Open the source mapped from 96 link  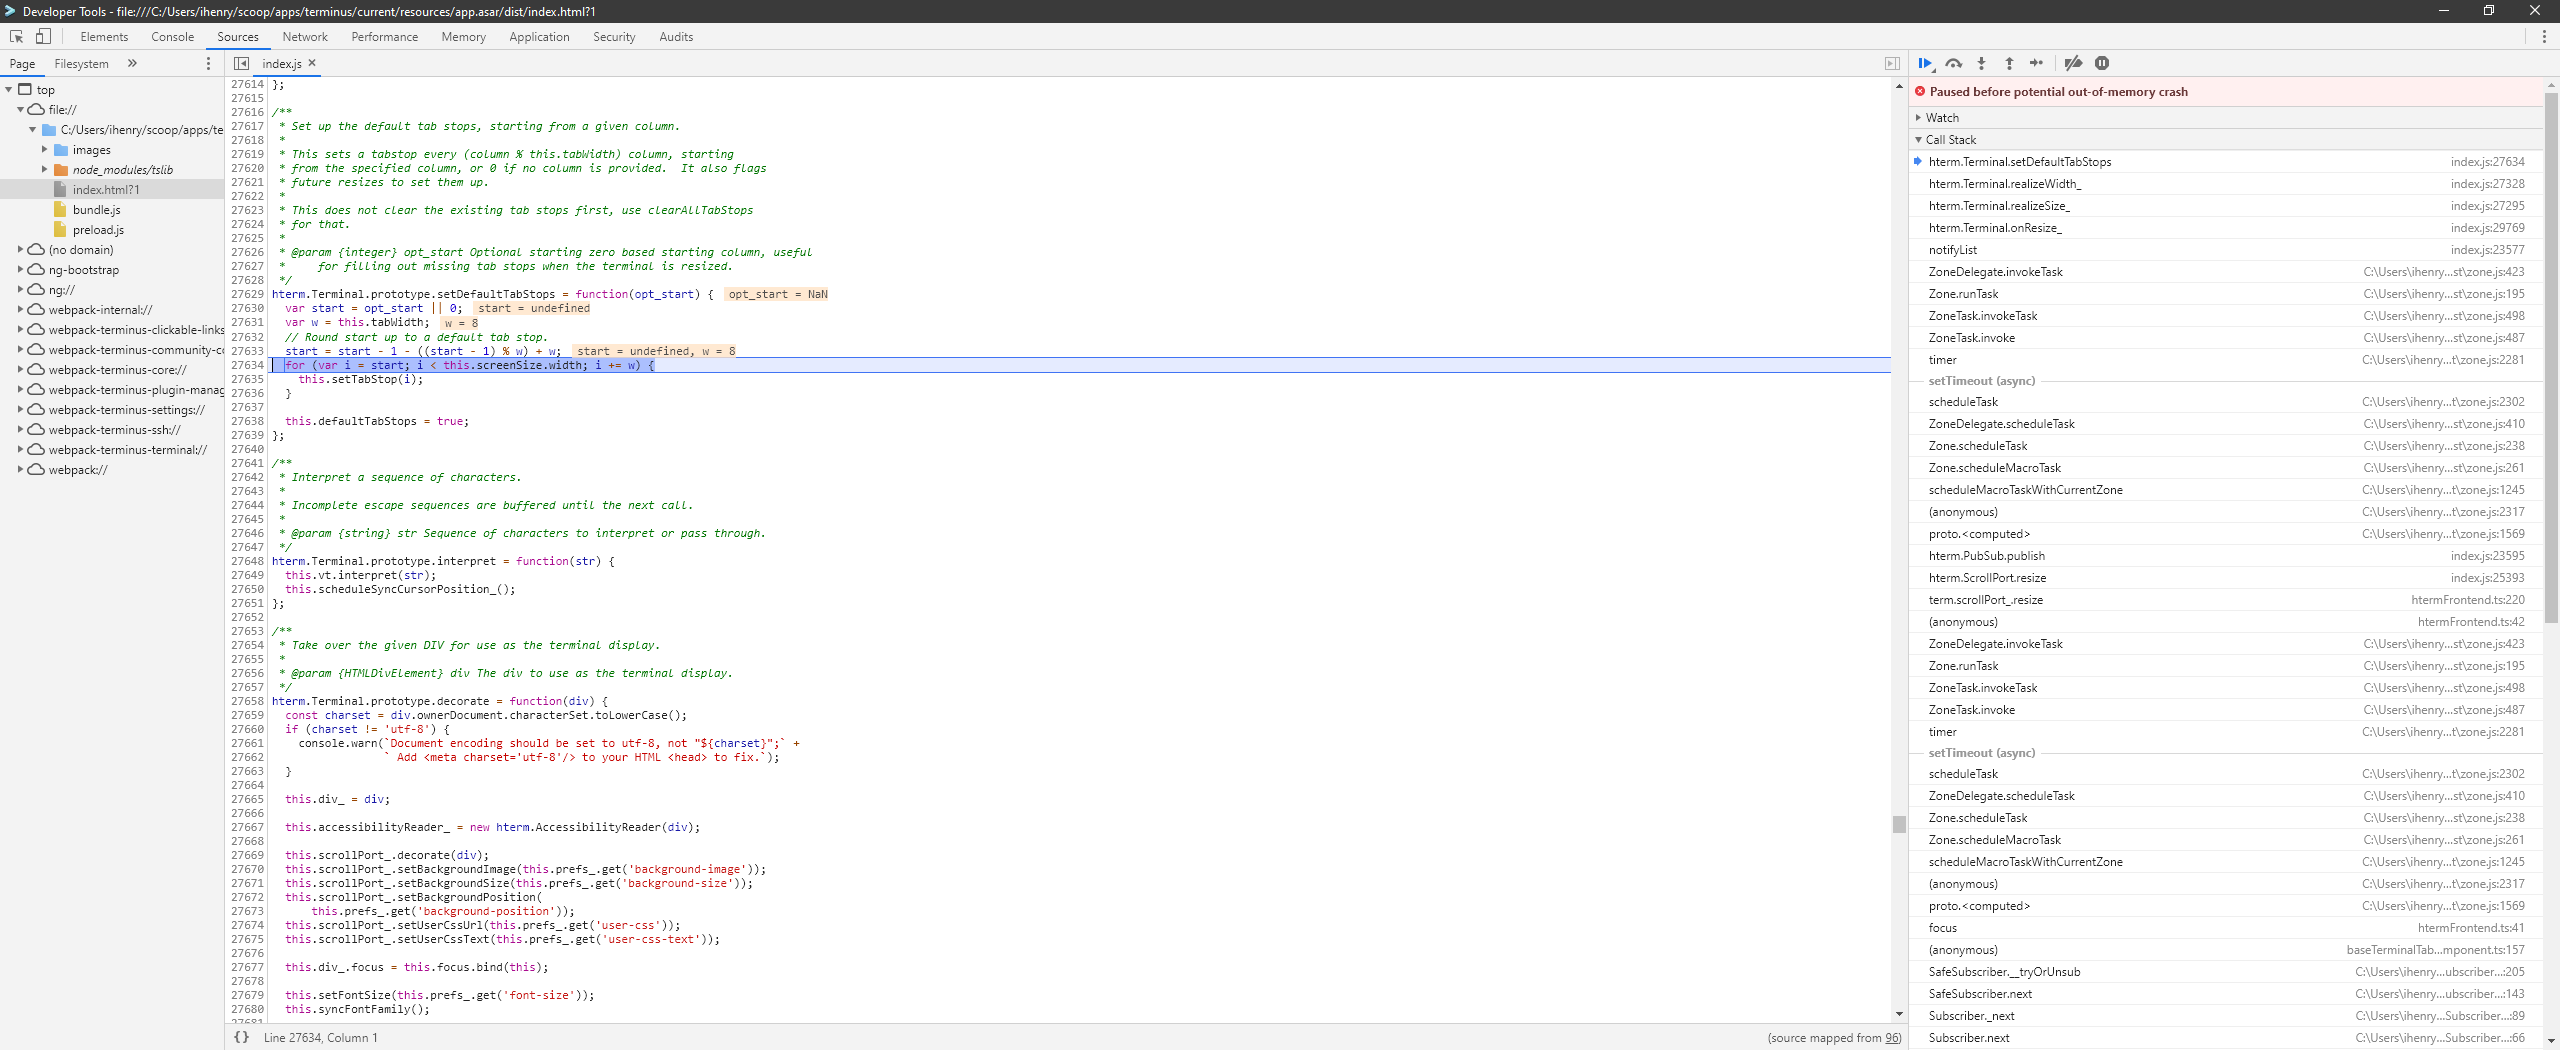1890,1037
